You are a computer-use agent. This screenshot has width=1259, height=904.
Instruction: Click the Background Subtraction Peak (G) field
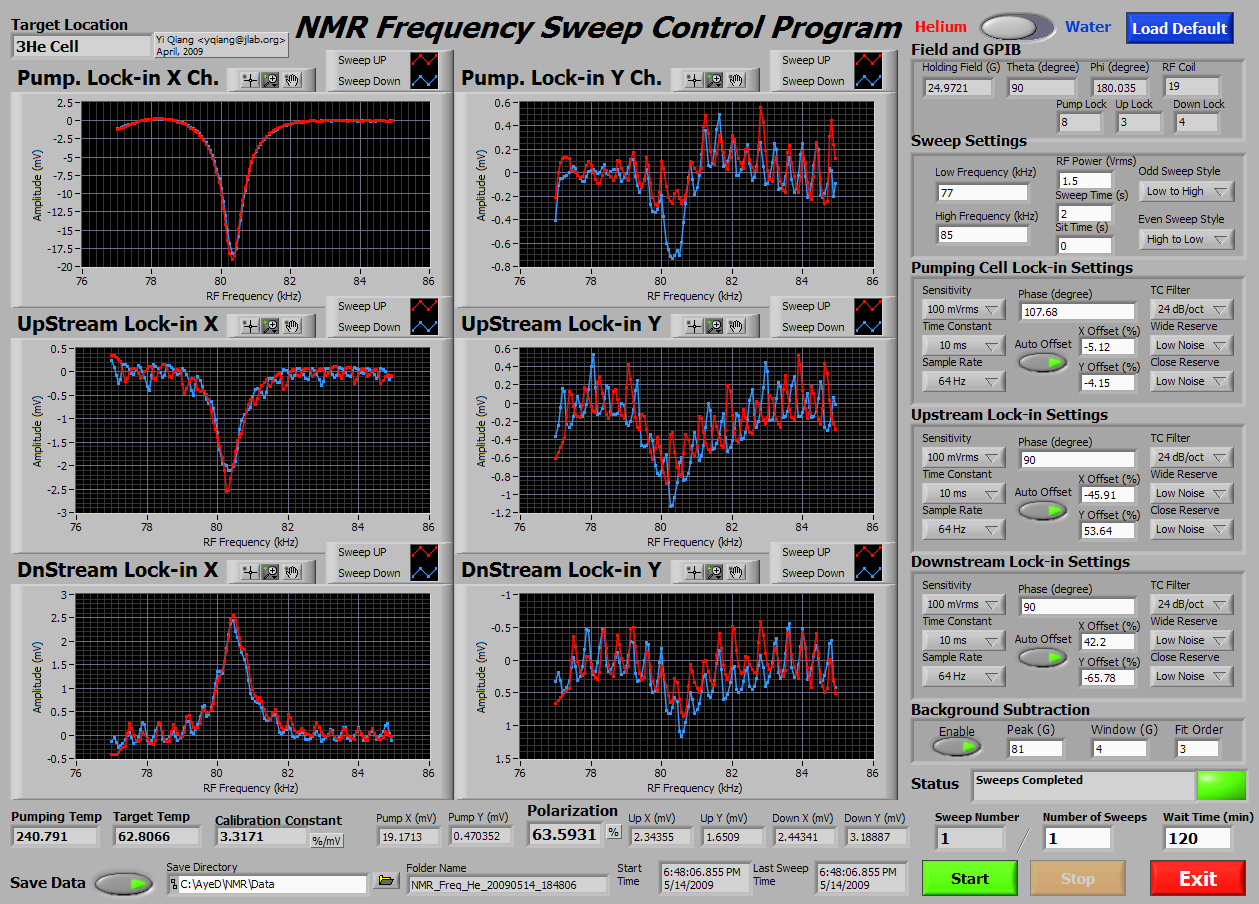point(1035,748)
